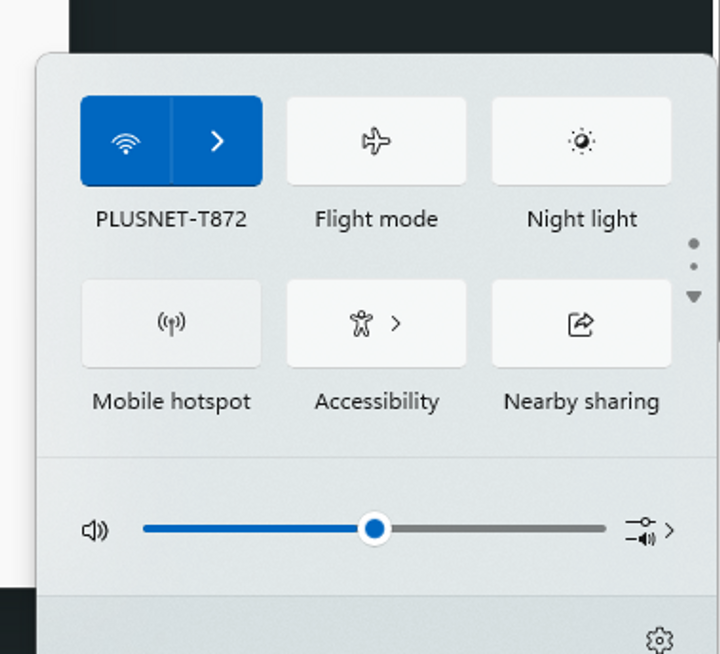The width and height of the screenshot is (720, 654).
Task: Click the Night light label
Action: (x=582, y=219)
